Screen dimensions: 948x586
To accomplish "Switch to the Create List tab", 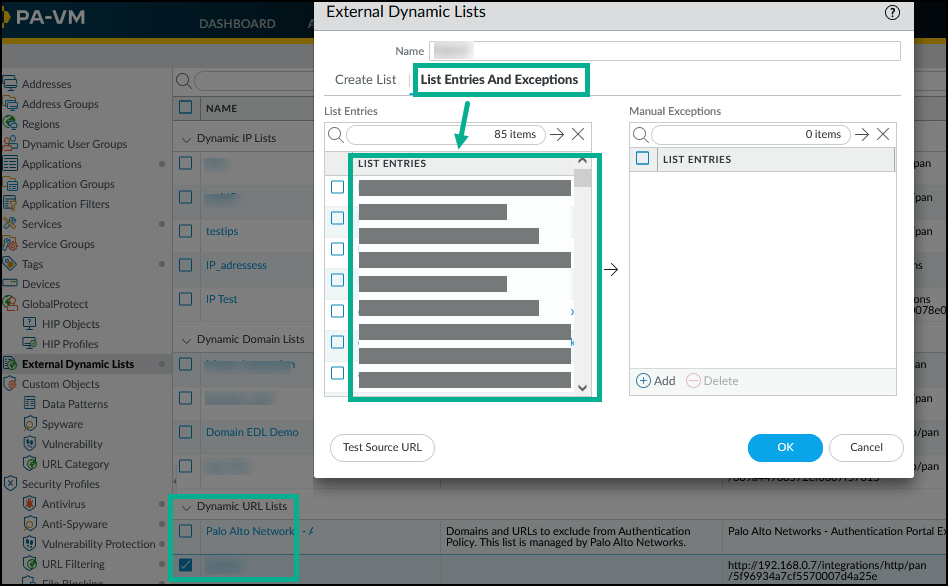I will coord(366,80).
